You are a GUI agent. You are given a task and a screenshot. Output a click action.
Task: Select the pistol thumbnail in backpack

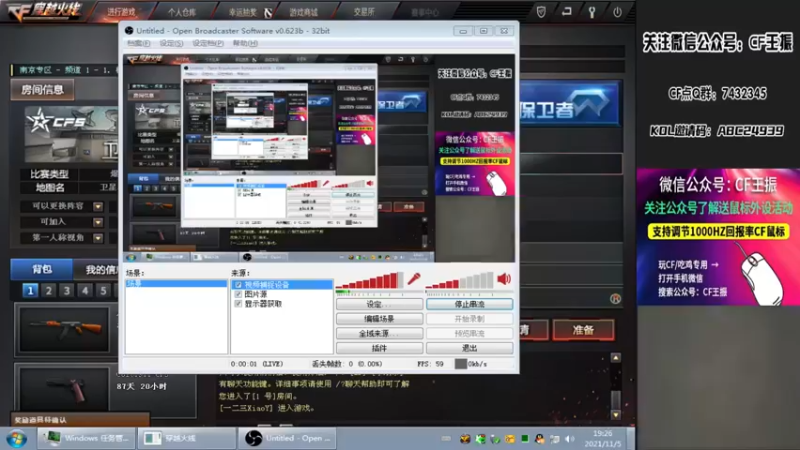tap(63, 389)
